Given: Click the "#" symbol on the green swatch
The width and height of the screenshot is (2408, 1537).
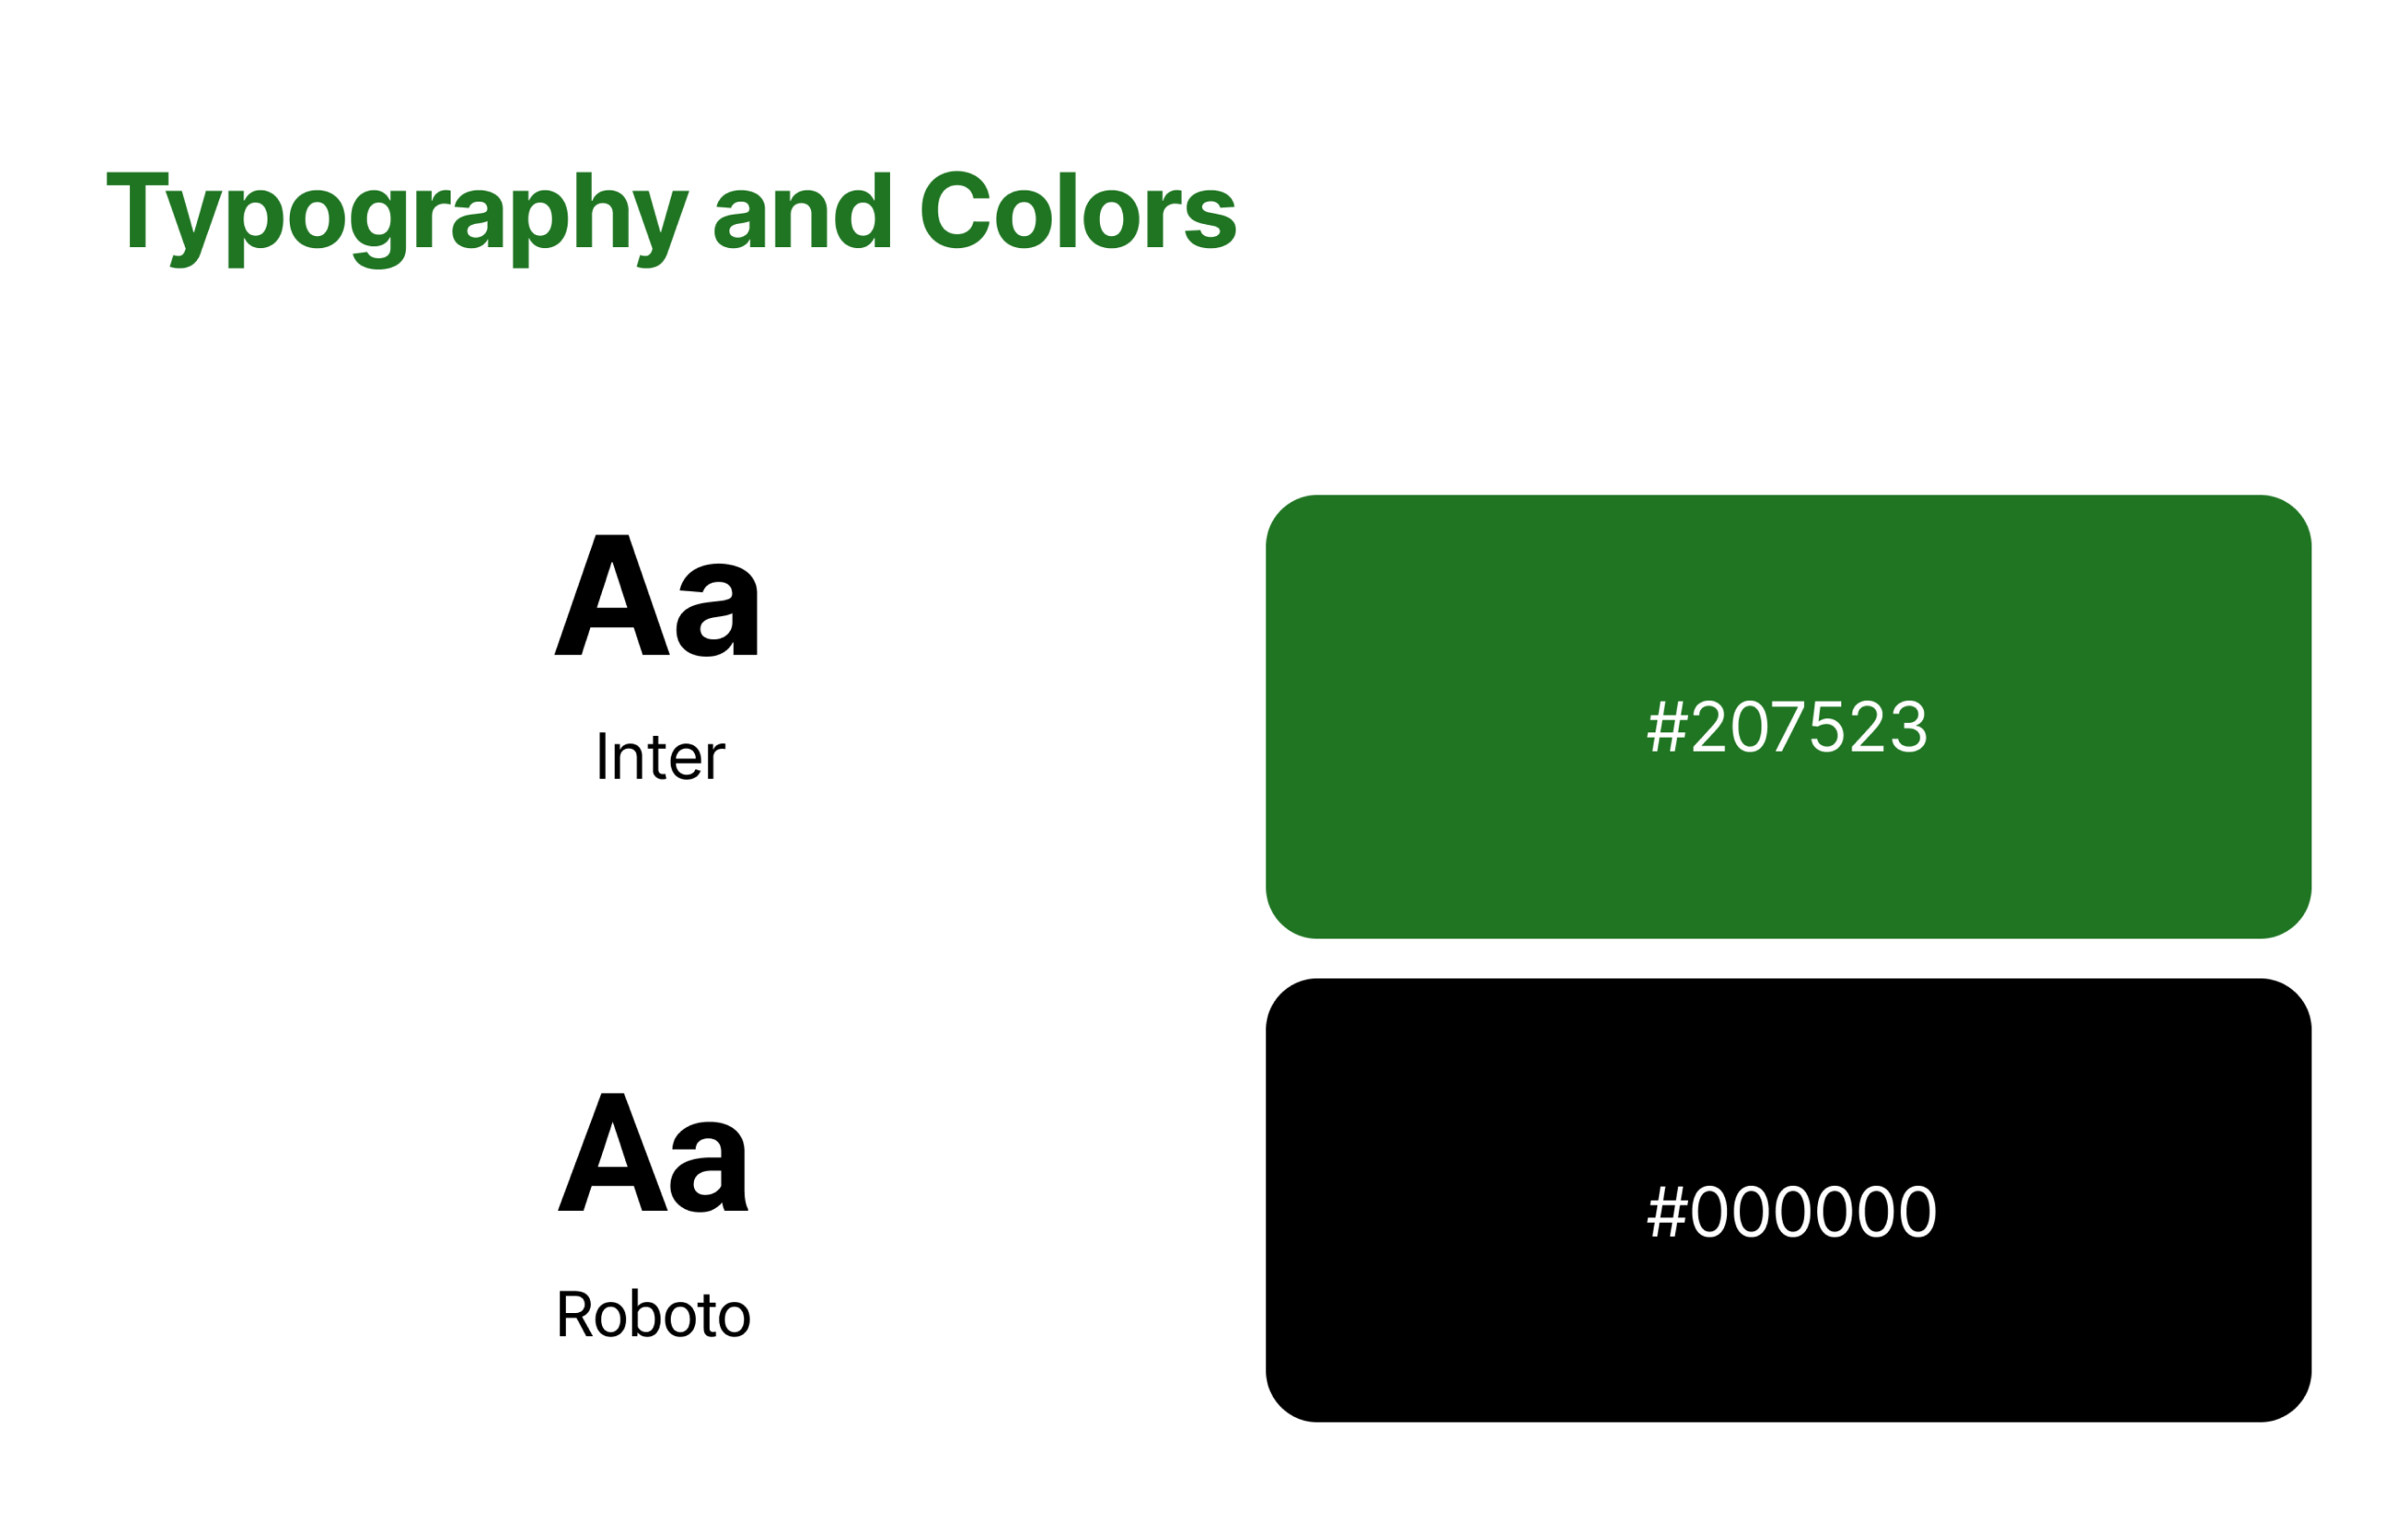Looking at the screenshot, I should pos(1667,726).
